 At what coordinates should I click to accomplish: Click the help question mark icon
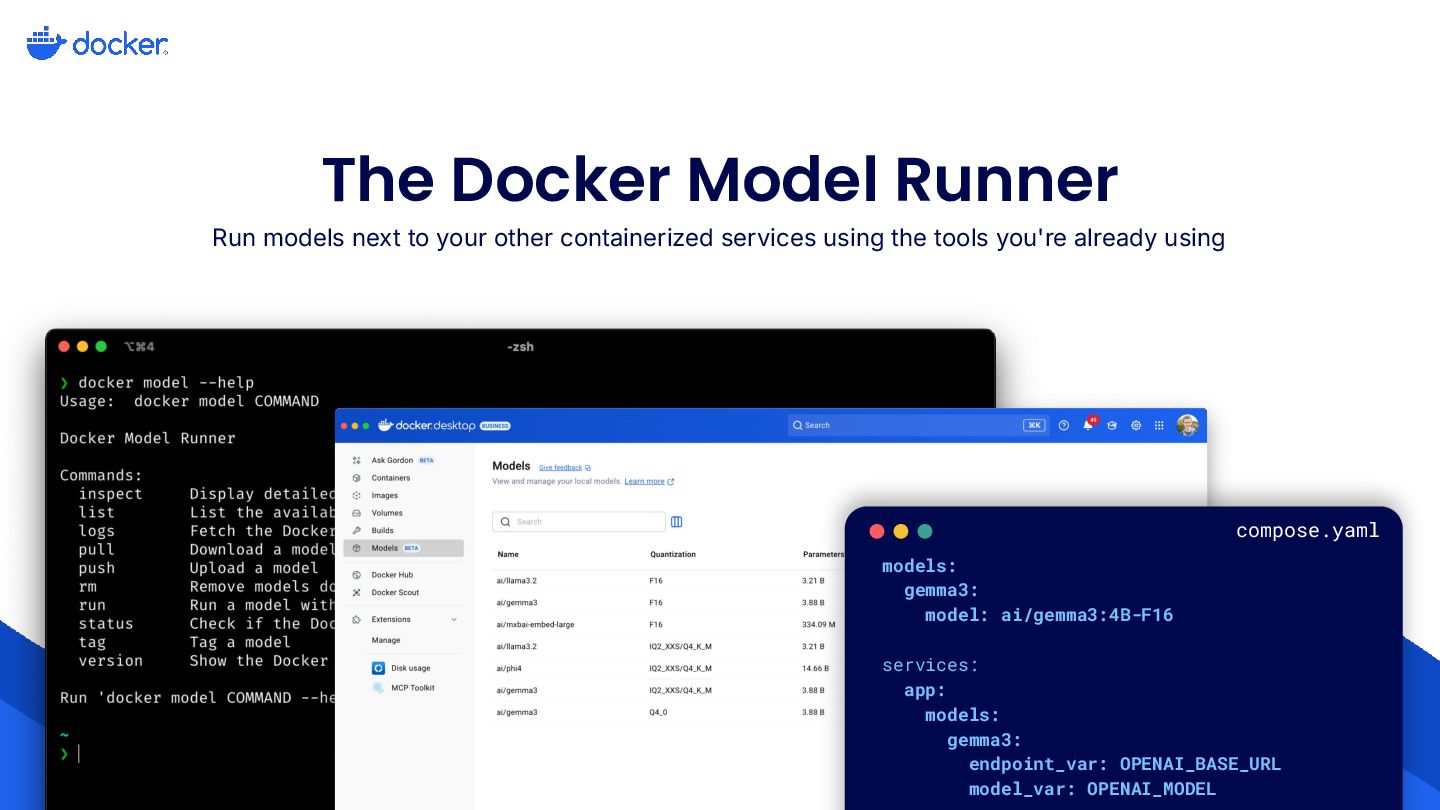point(1063,425)
